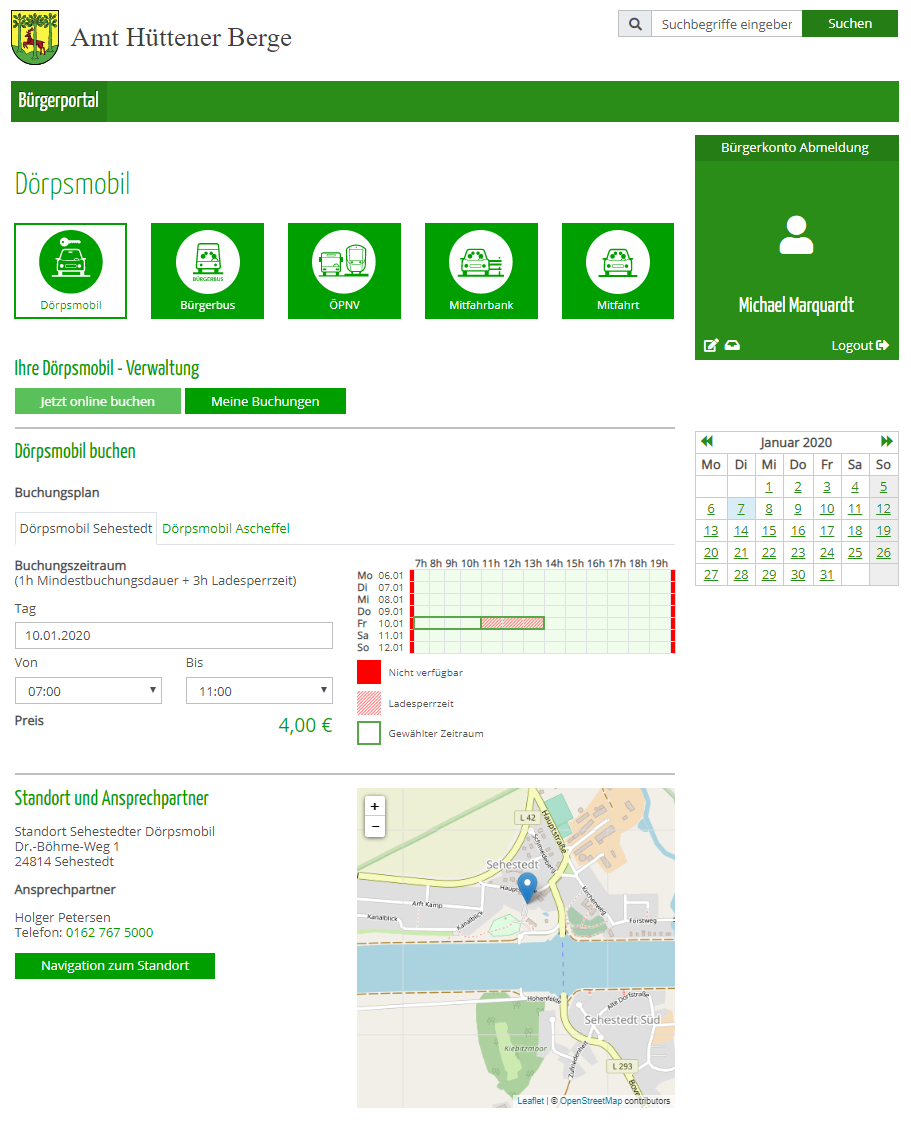Open the Von time dropdown showing 07:00

click(87, 690)
